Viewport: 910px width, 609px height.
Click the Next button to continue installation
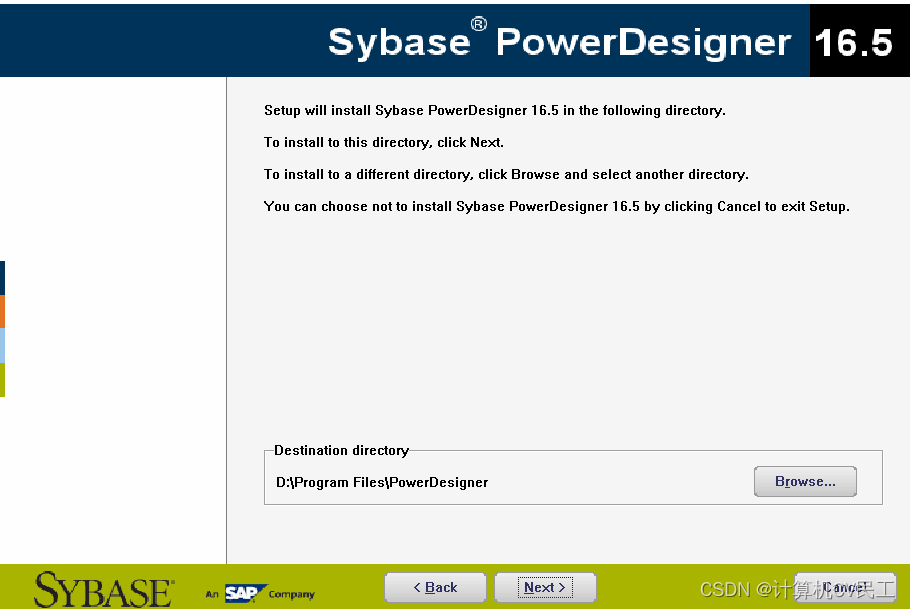point(545,588)
